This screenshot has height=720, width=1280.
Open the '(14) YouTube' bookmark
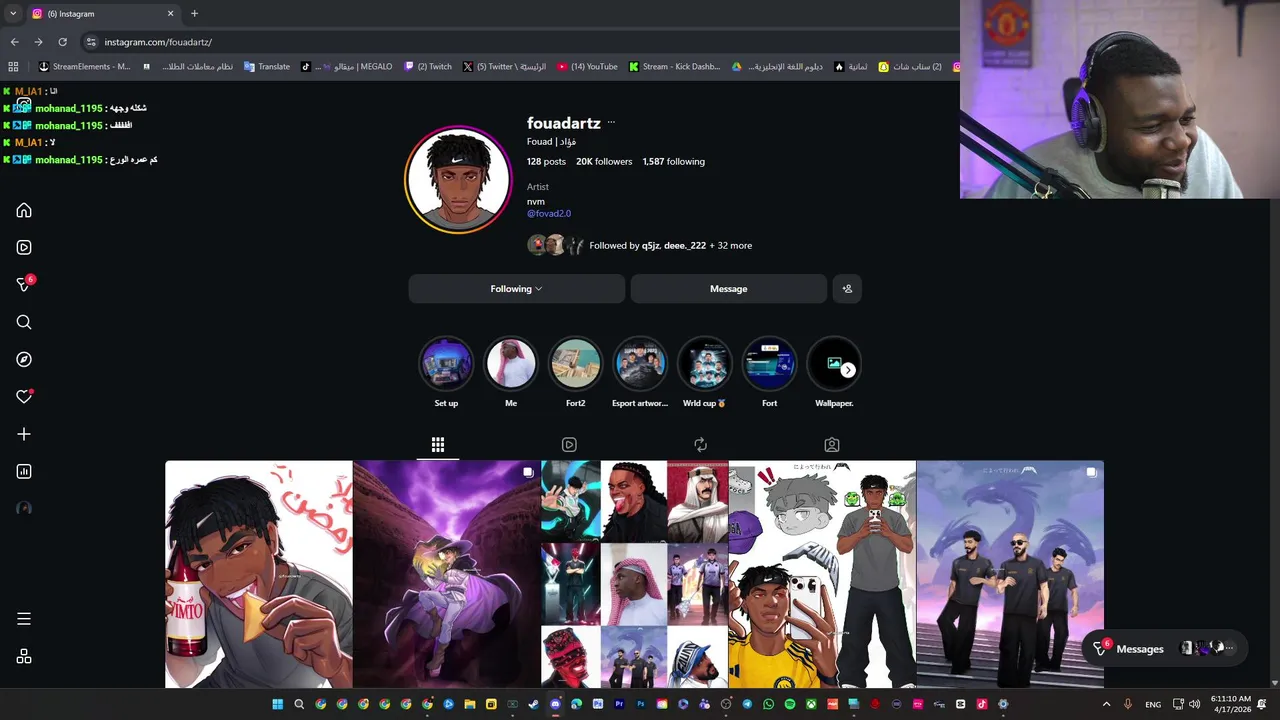[x=587, y=67]
